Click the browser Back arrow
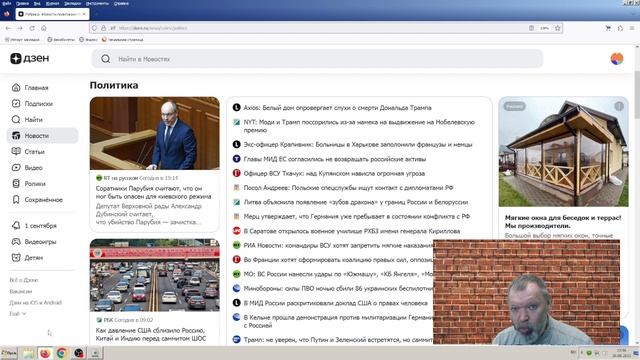The height and width of the screenshot is (360, 640). pos(8,28)
